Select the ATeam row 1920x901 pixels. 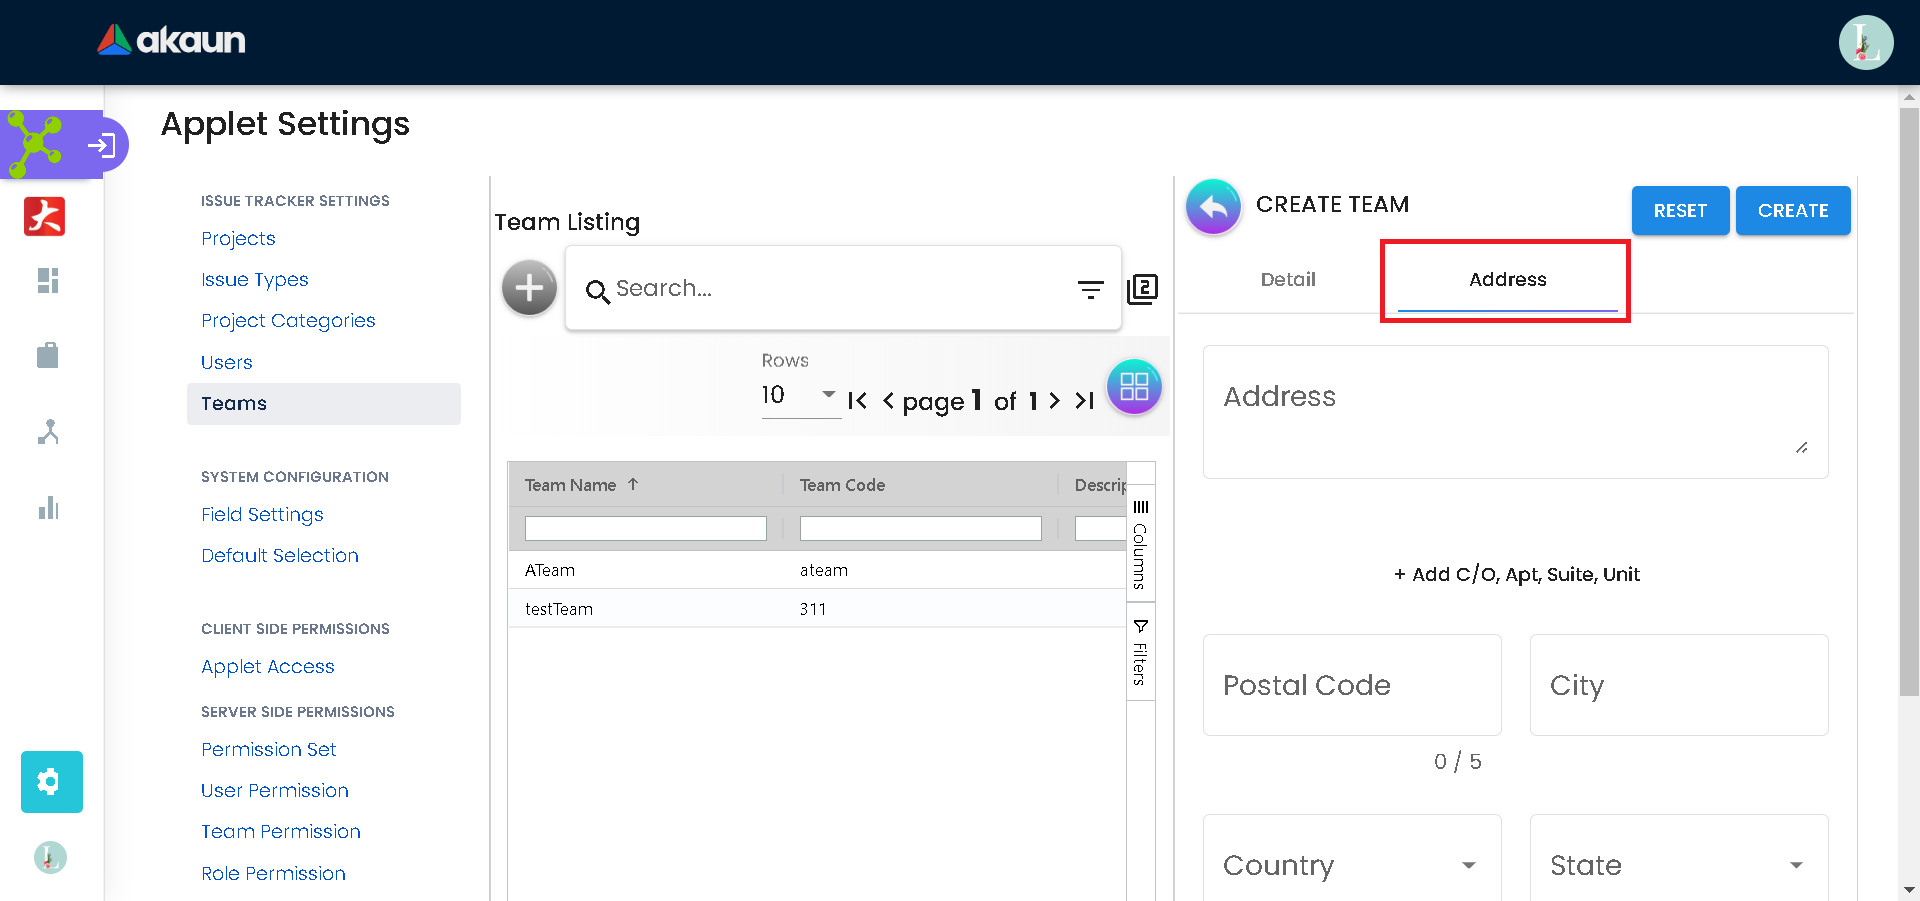click(x=817, y=570)
